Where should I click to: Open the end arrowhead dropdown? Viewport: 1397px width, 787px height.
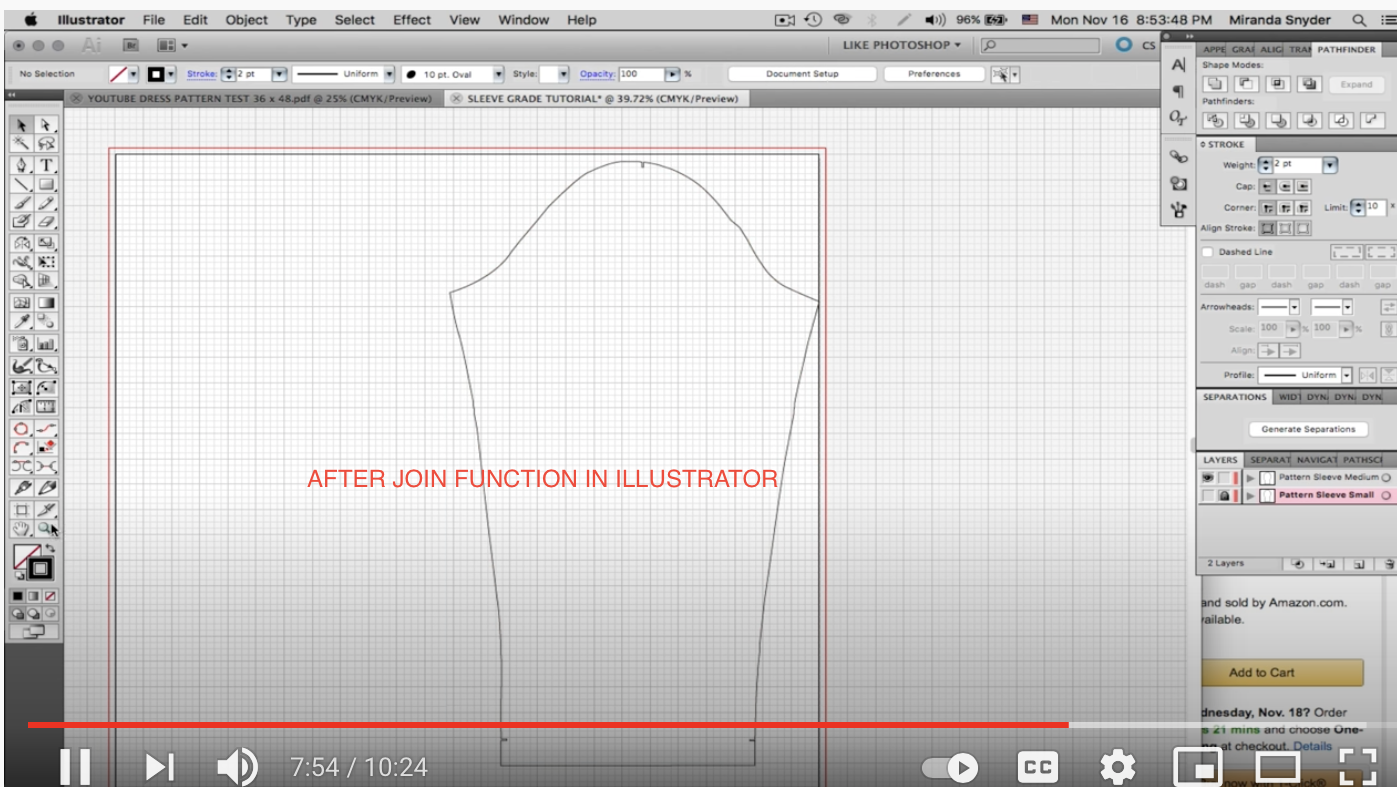(1347, 307)
